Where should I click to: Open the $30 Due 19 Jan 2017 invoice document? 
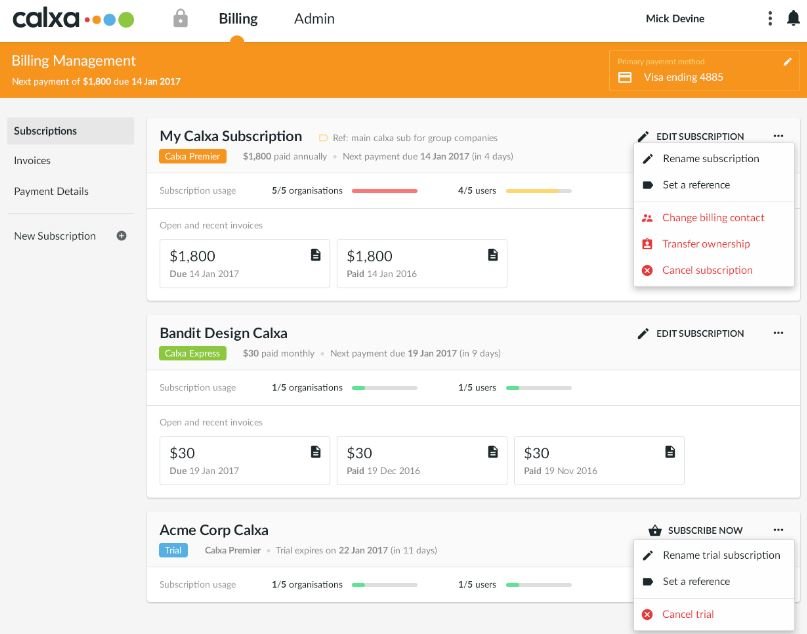coord(315,452)
